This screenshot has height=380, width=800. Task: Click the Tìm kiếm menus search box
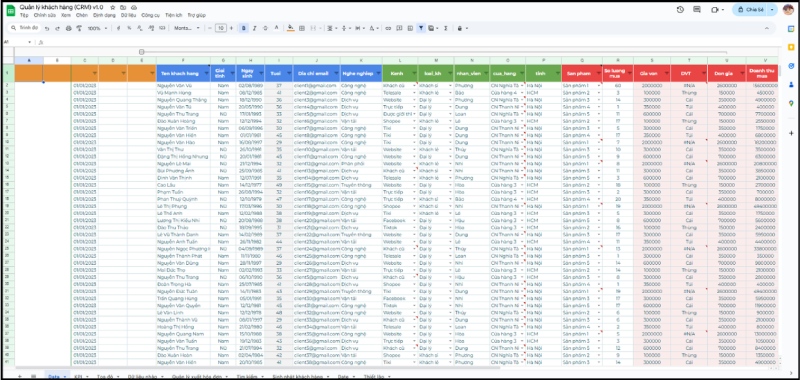tap(24, 28)
